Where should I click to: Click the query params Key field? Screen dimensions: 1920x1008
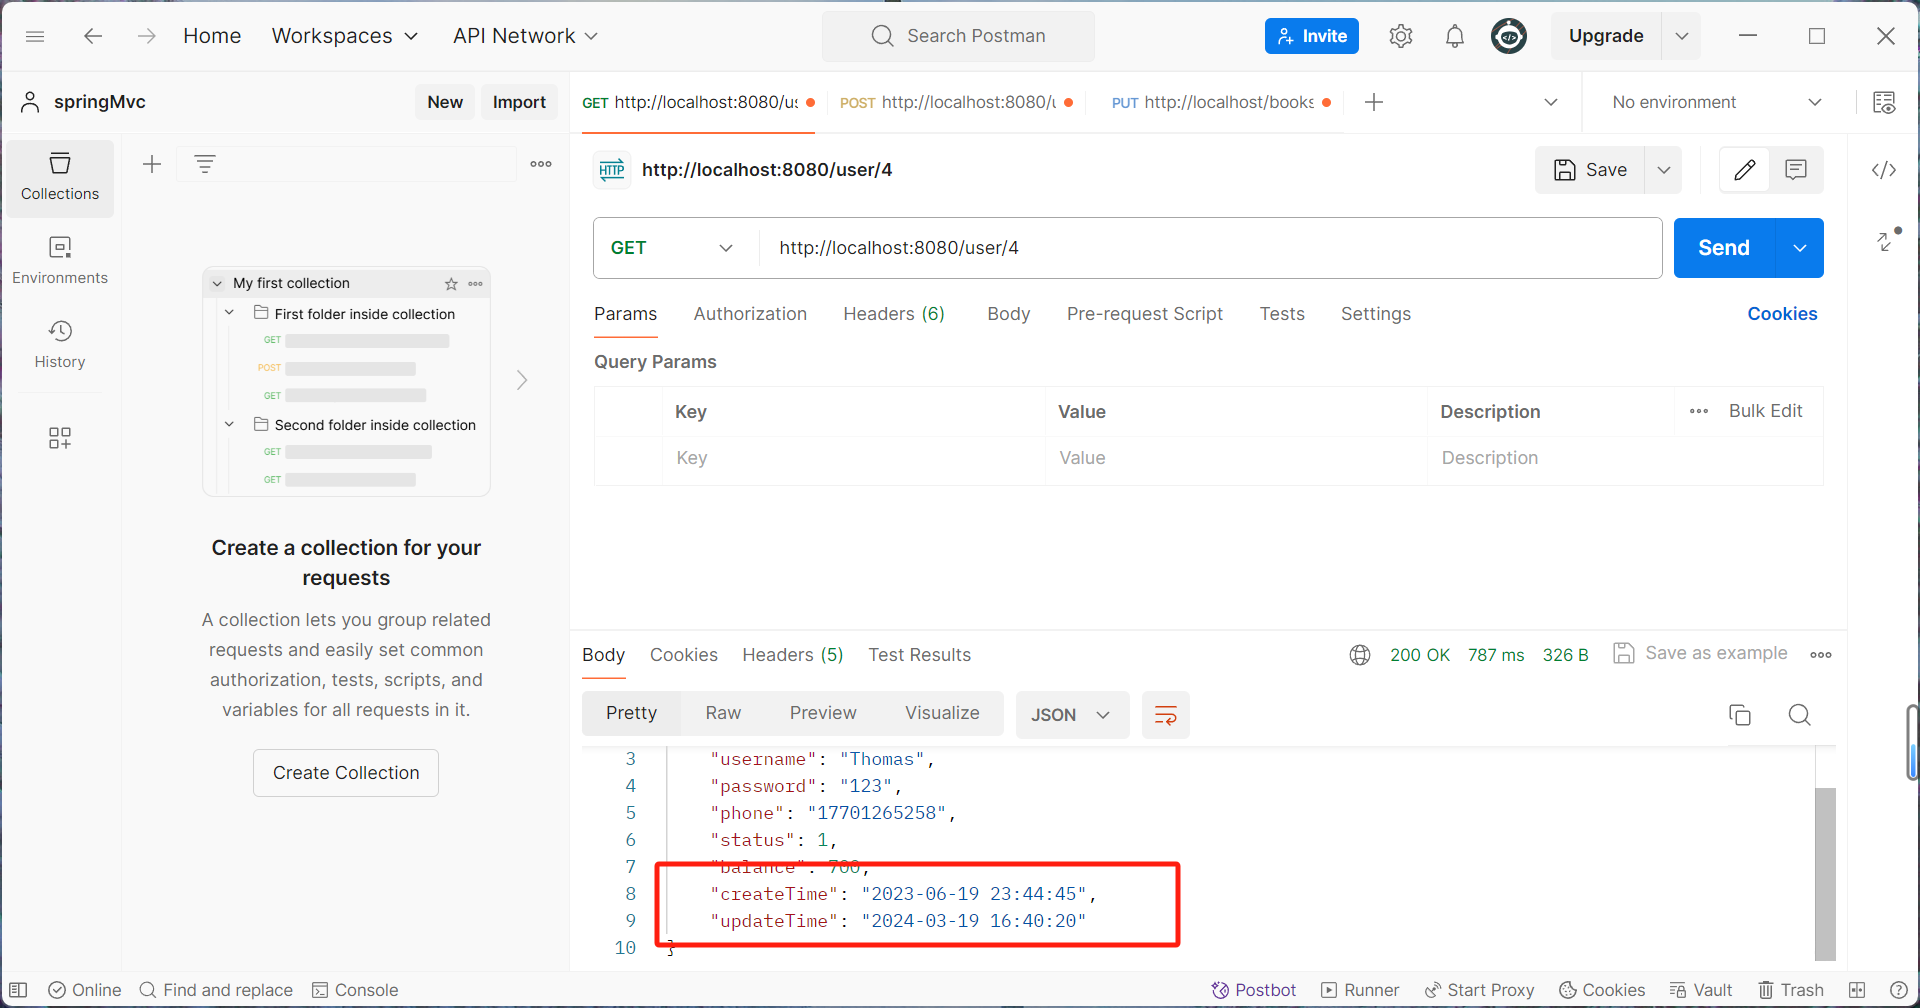854,458
